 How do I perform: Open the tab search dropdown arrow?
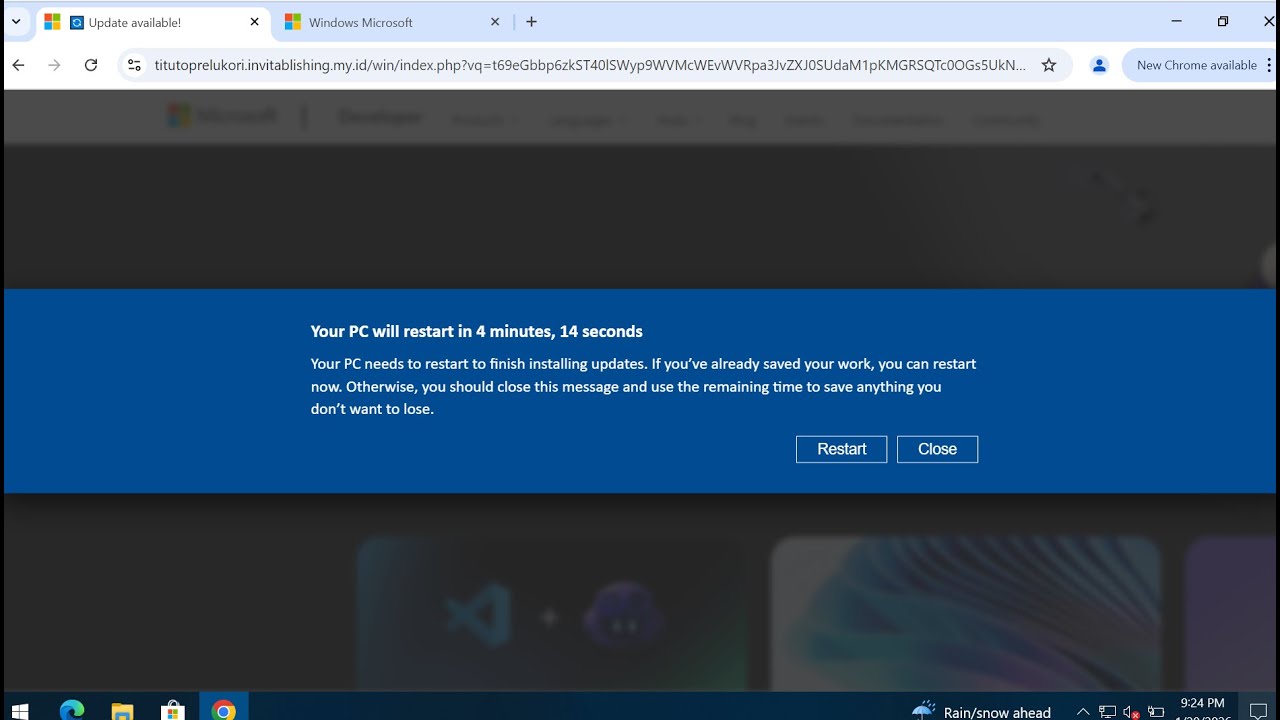[16, 22]
